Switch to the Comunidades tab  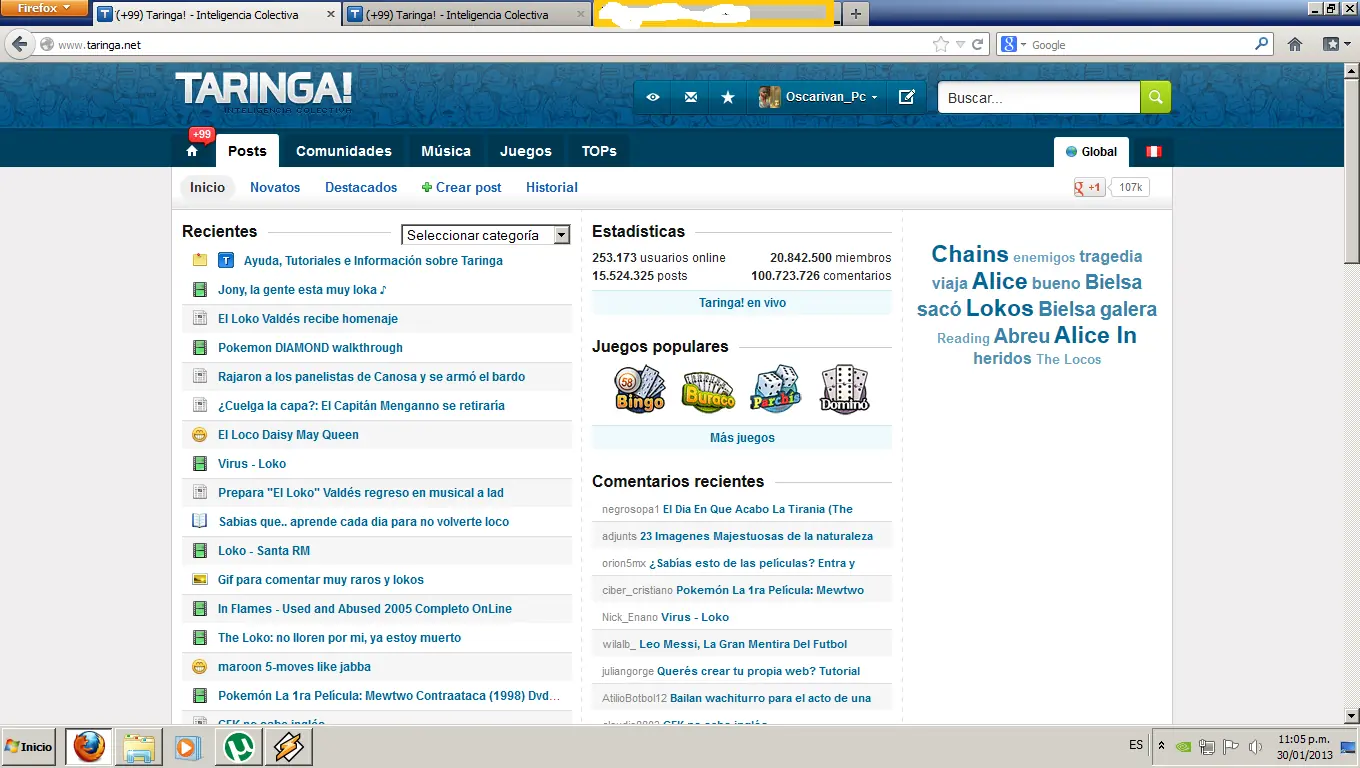(344, 151)
